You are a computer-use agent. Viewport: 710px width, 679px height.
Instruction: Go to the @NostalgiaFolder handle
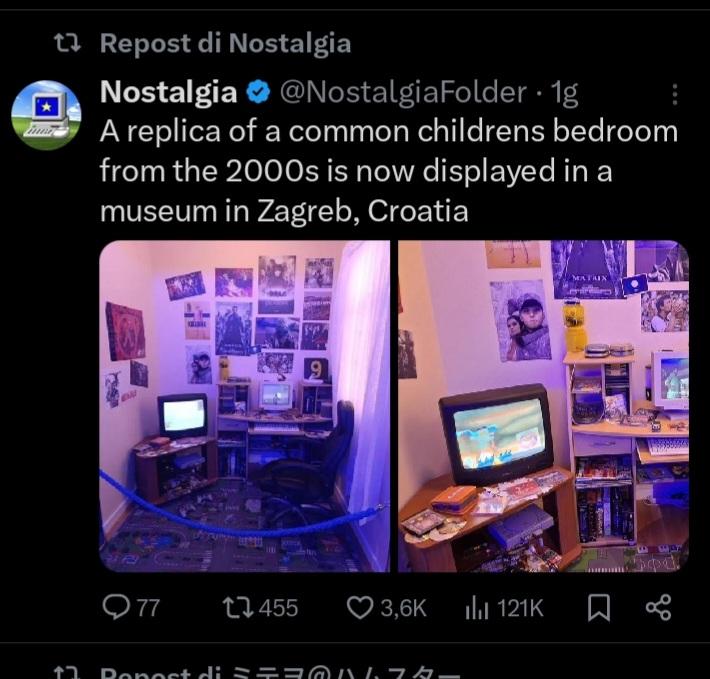pyautogui.click(x=403, y=92)
